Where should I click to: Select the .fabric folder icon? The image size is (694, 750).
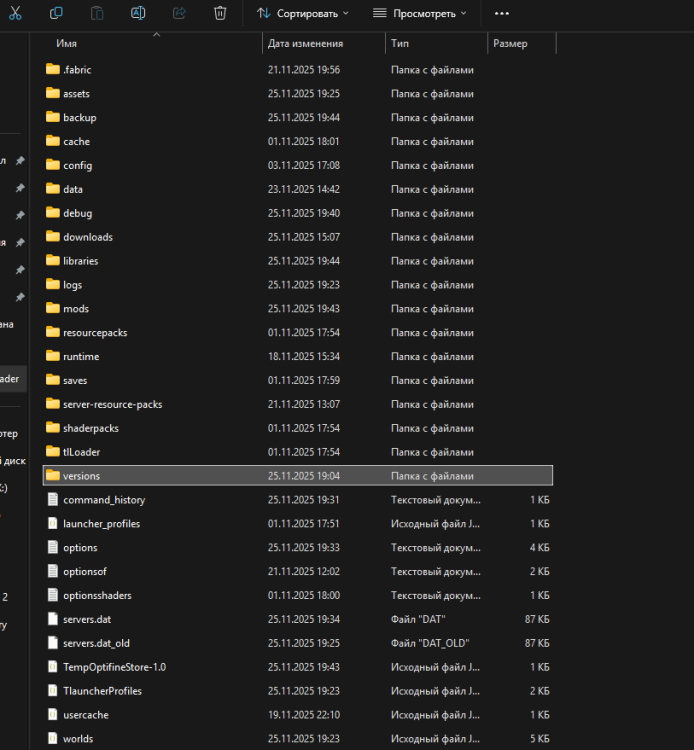pyautogui.click(x=53, y=69)
